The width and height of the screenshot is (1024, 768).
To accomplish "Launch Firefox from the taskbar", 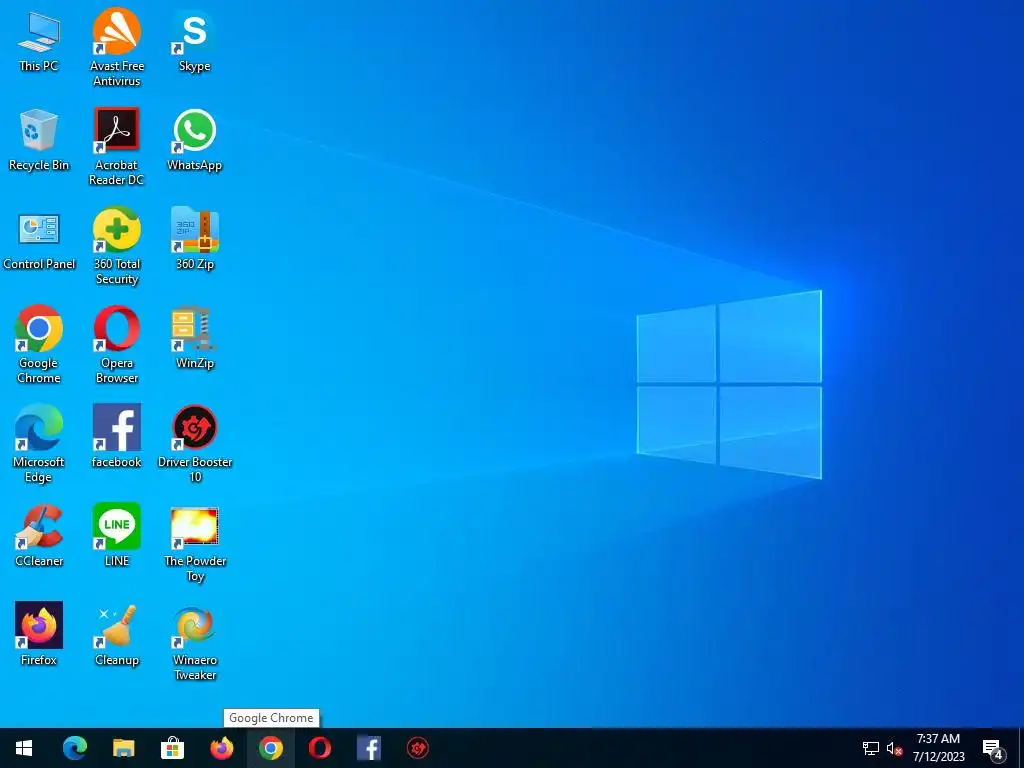I will click(x=221, y=748).
